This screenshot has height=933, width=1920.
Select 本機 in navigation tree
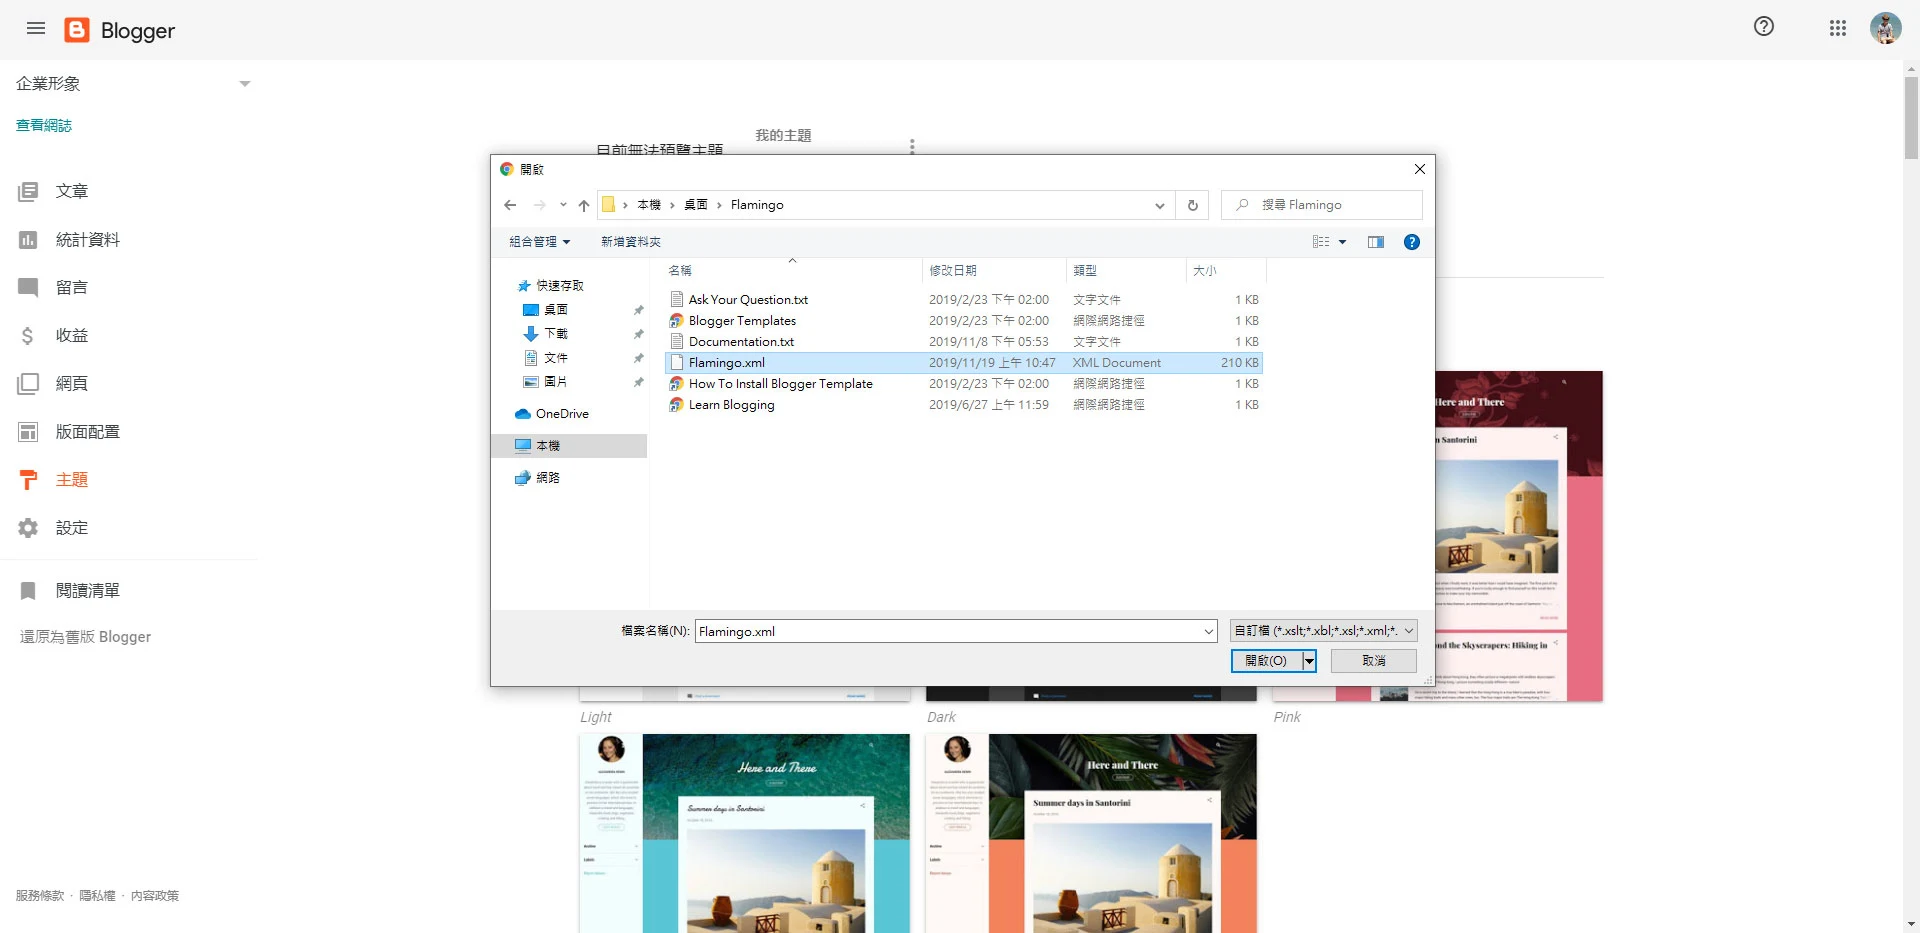click(x=569, y=446)
